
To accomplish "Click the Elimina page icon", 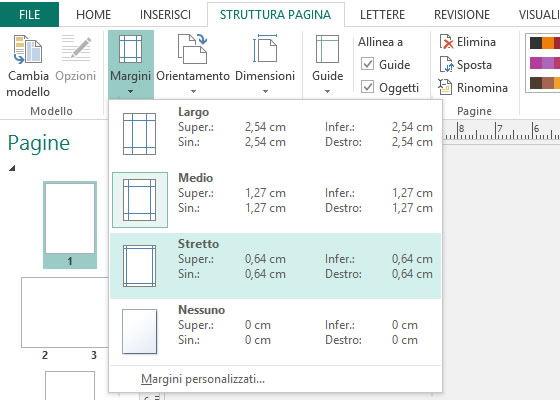I will click(x=446, y=42).
